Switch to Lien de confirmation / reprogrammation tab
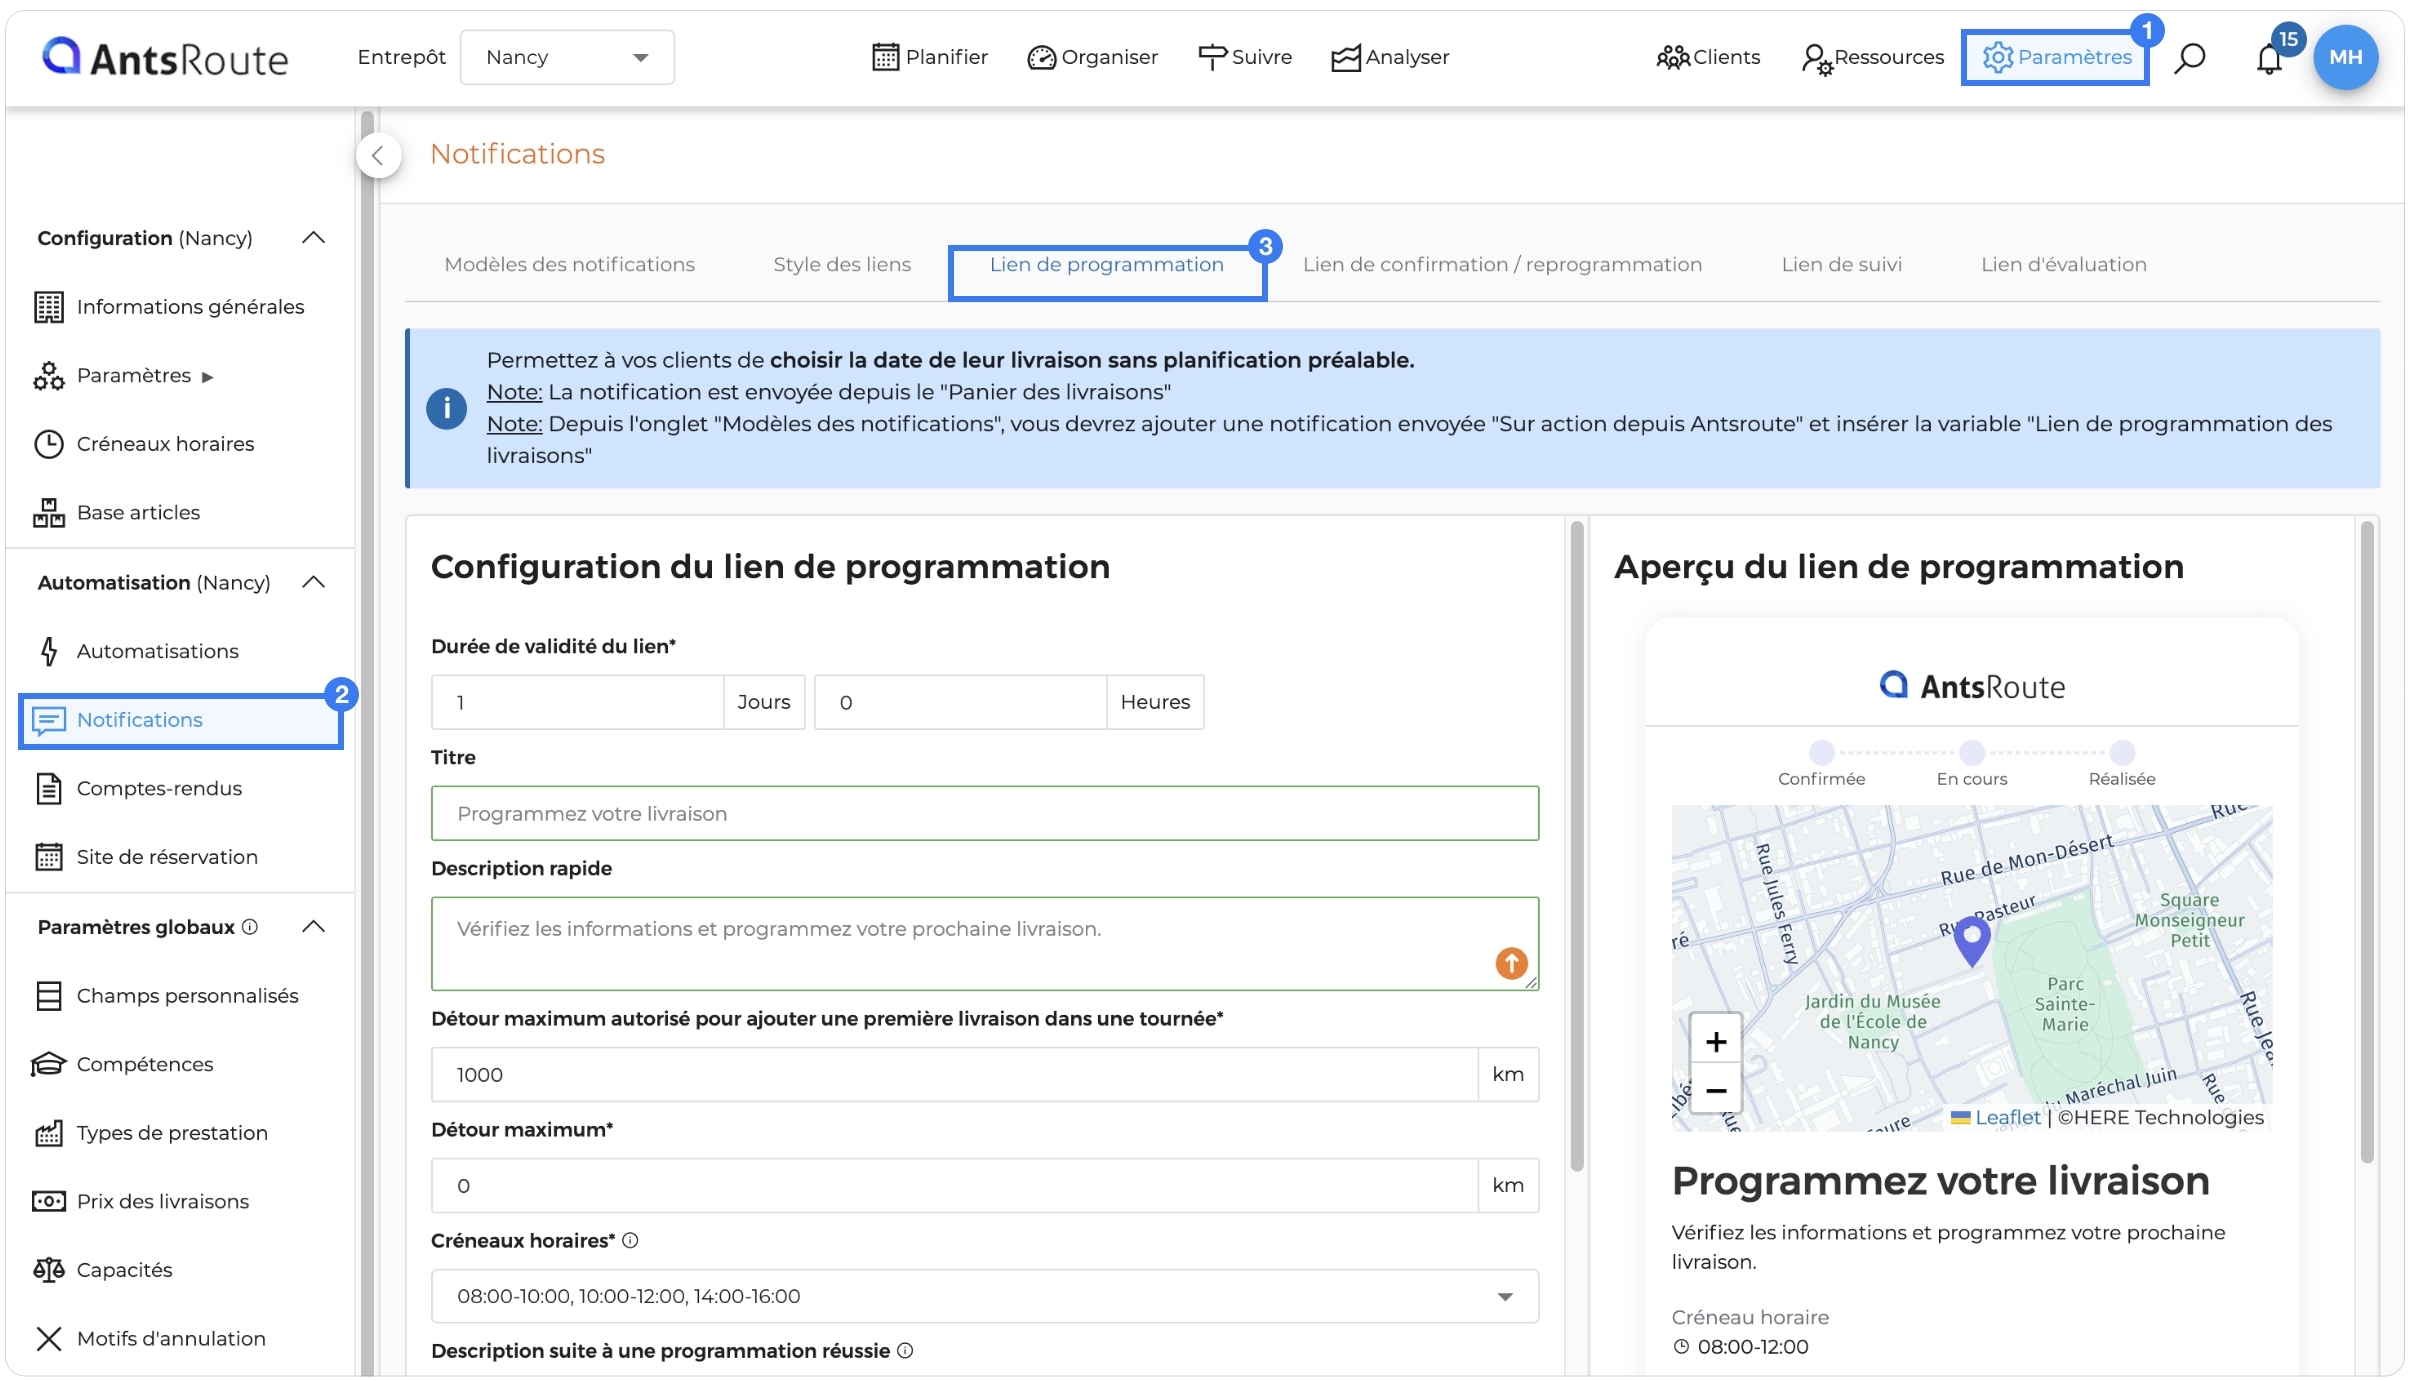The width and height of the screenshot is (2410, 1381). (x=1502, y=265)
